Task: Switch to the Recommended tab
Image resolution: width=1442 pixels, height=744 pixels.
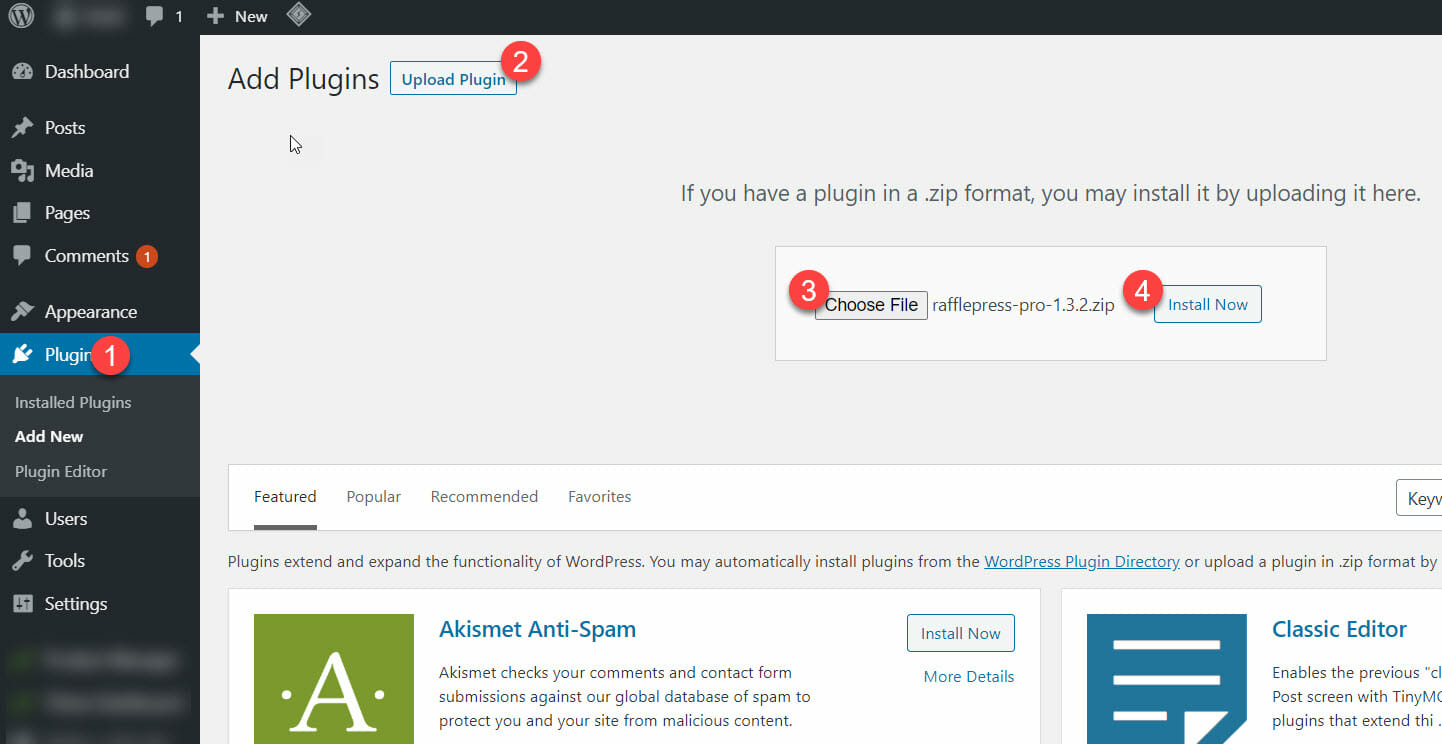Action: (484, 497)
